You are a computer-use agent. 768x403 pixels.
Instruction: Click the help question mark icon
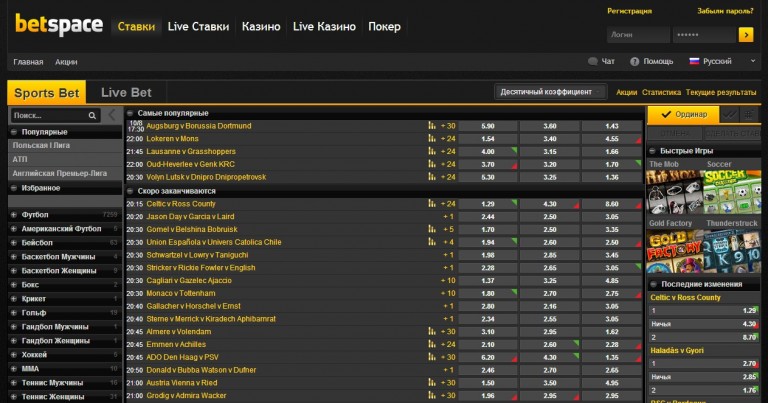[635, 61]
